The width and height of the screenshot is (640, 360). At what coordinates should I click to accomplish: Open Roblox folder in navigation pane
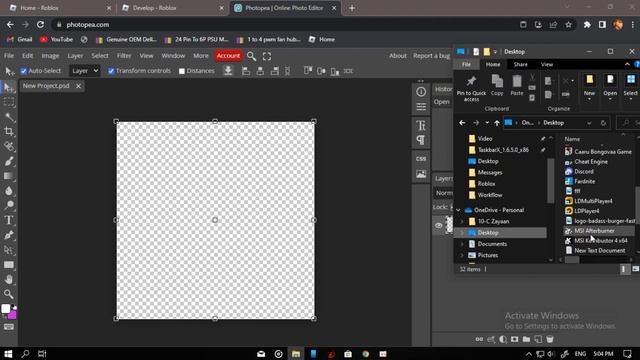[x=487, y=184]
